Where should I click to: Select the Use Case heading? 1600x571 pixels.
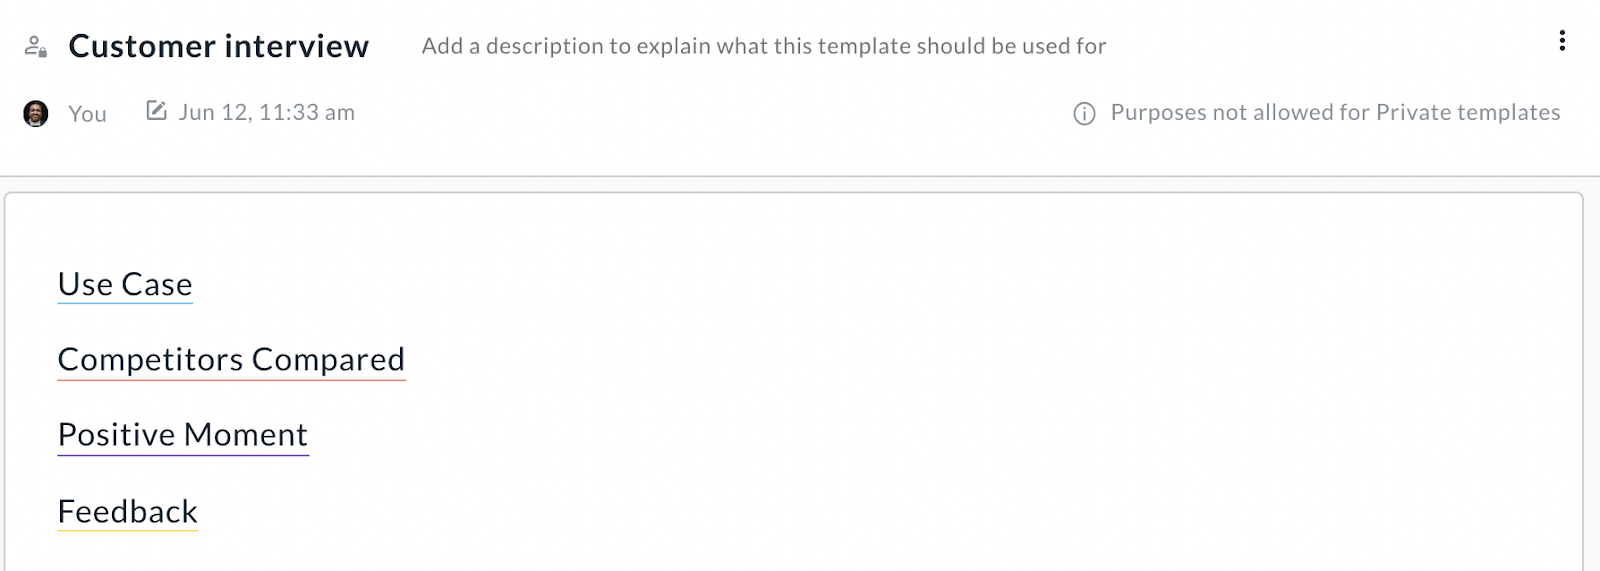click(125, 284)
